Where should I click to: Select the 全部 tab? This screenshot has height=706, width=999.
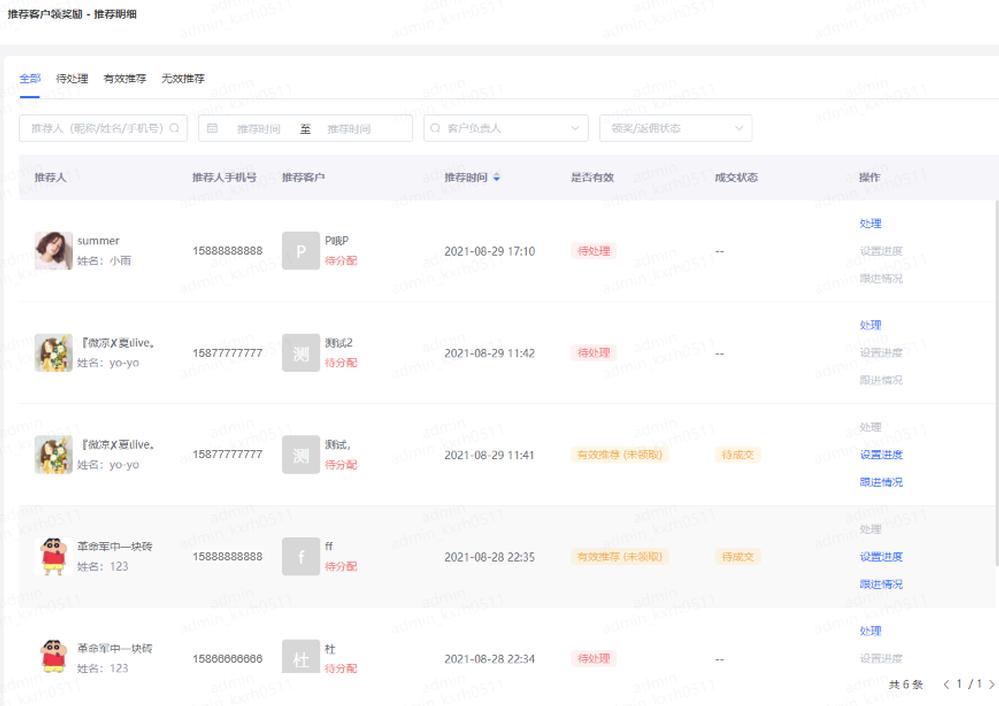(30, 78)
